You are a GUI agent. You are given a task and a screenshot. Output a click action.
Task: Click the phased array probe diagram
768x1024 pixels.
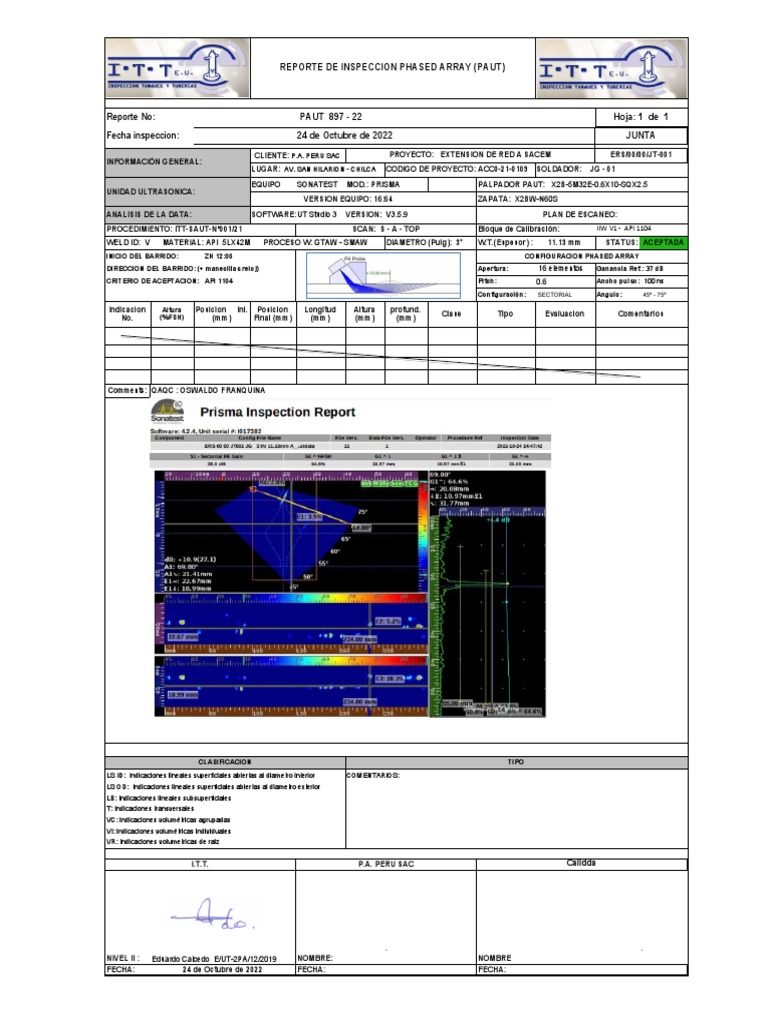pos(383,275)
